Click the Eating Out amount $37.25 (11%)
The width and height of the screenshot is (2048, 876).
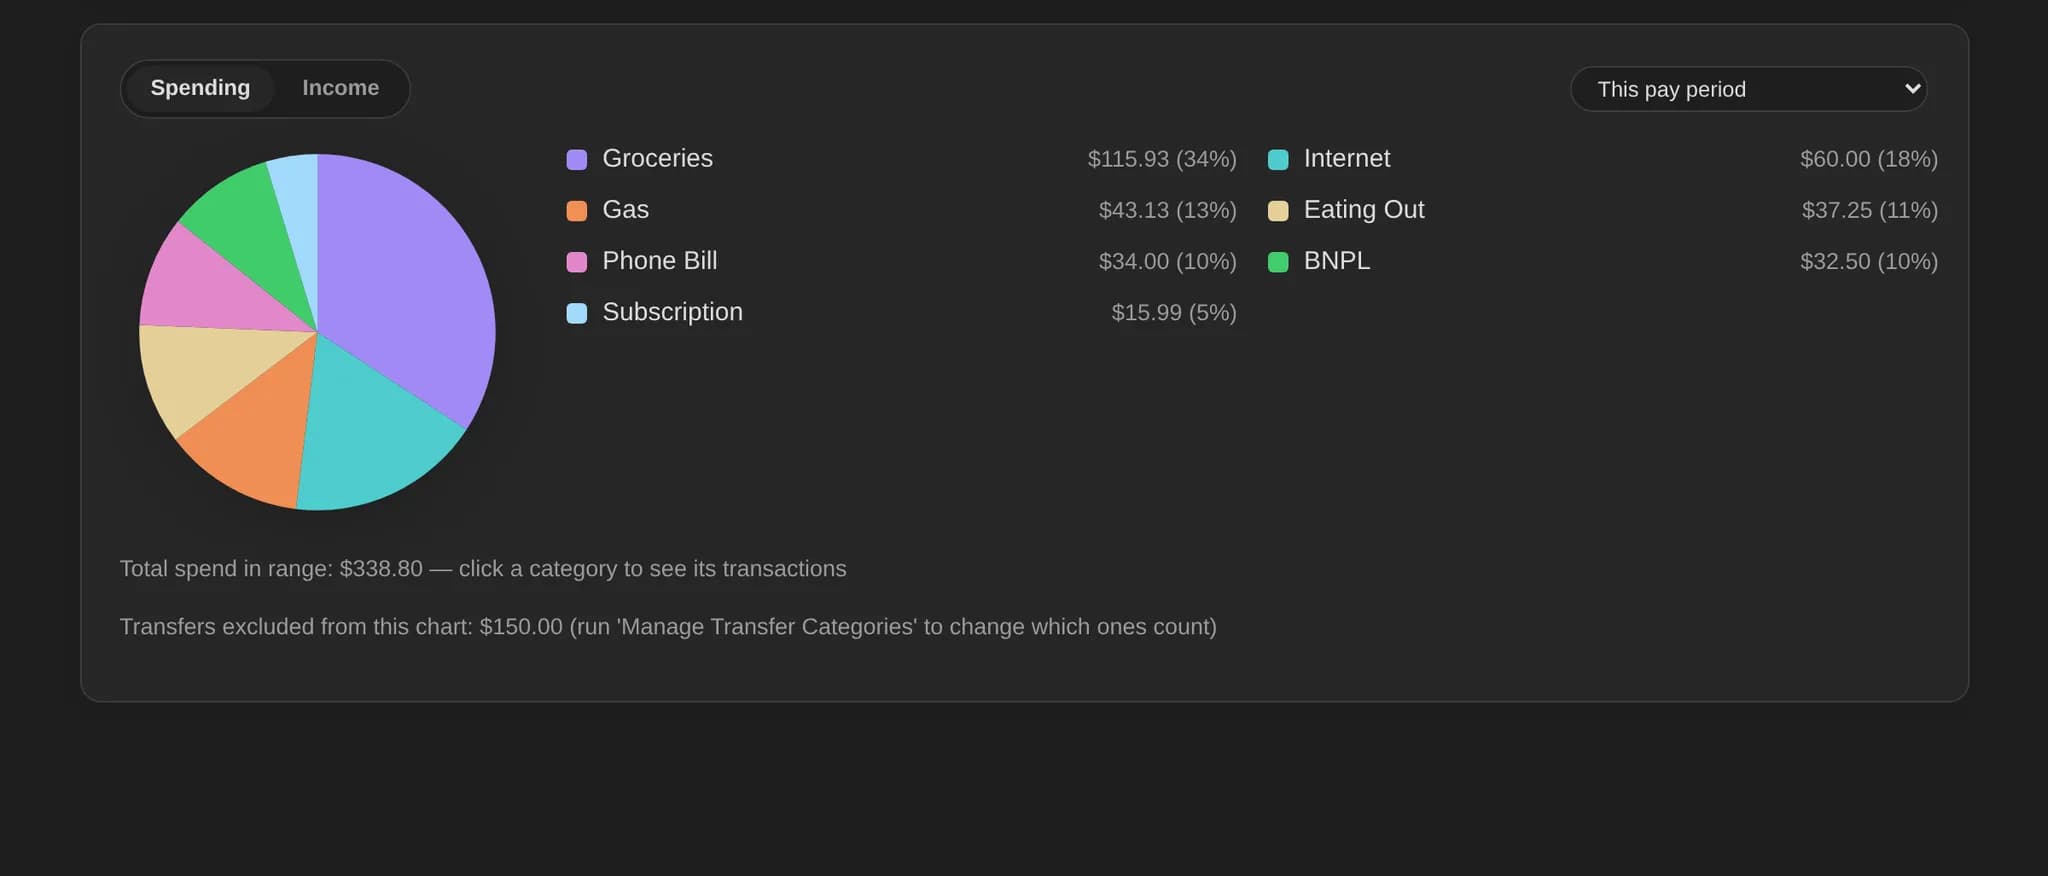click(x=1870, y=210)
